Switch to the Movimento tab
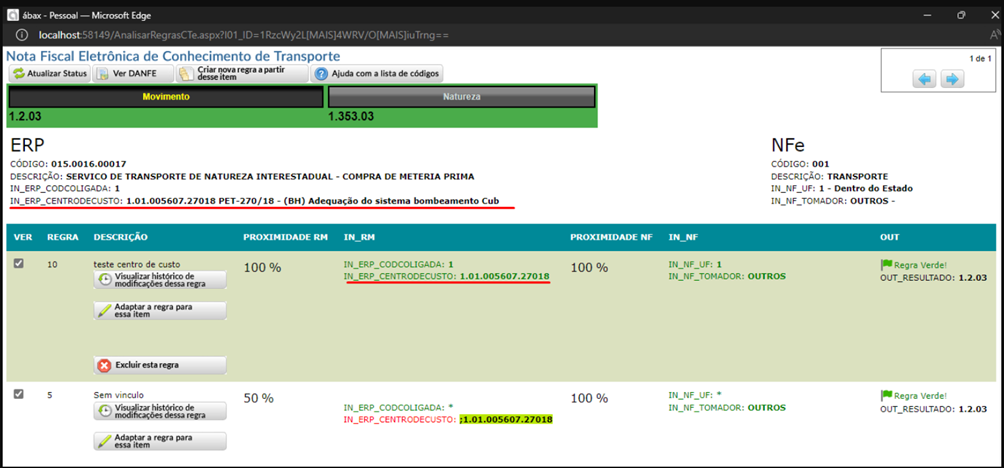This screenshot has height=468, width=1004. coord(166,97)
